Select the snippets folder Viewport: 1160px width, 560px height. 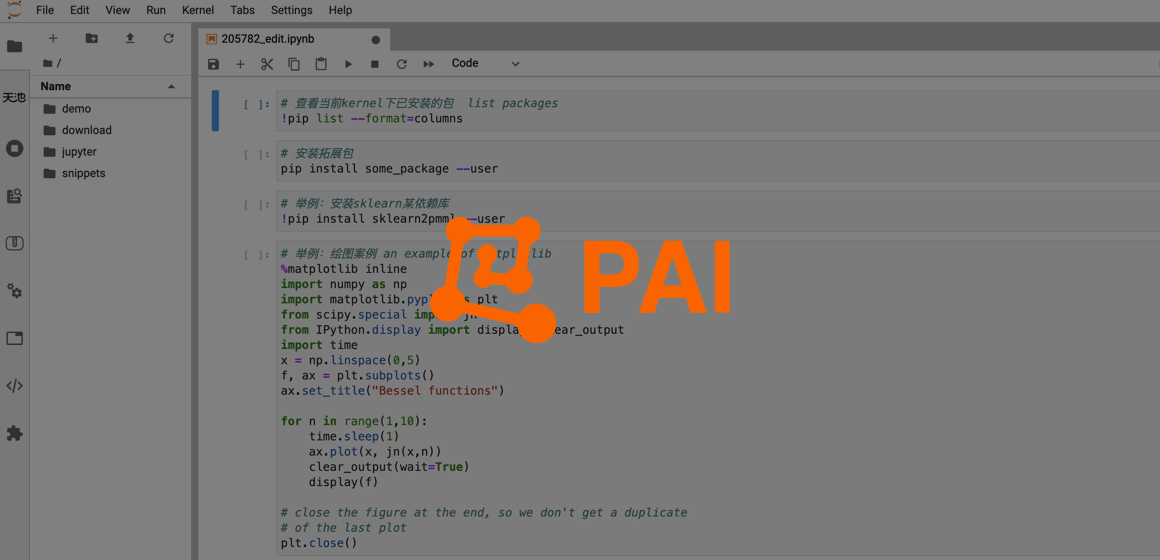[x=111, y=173]
